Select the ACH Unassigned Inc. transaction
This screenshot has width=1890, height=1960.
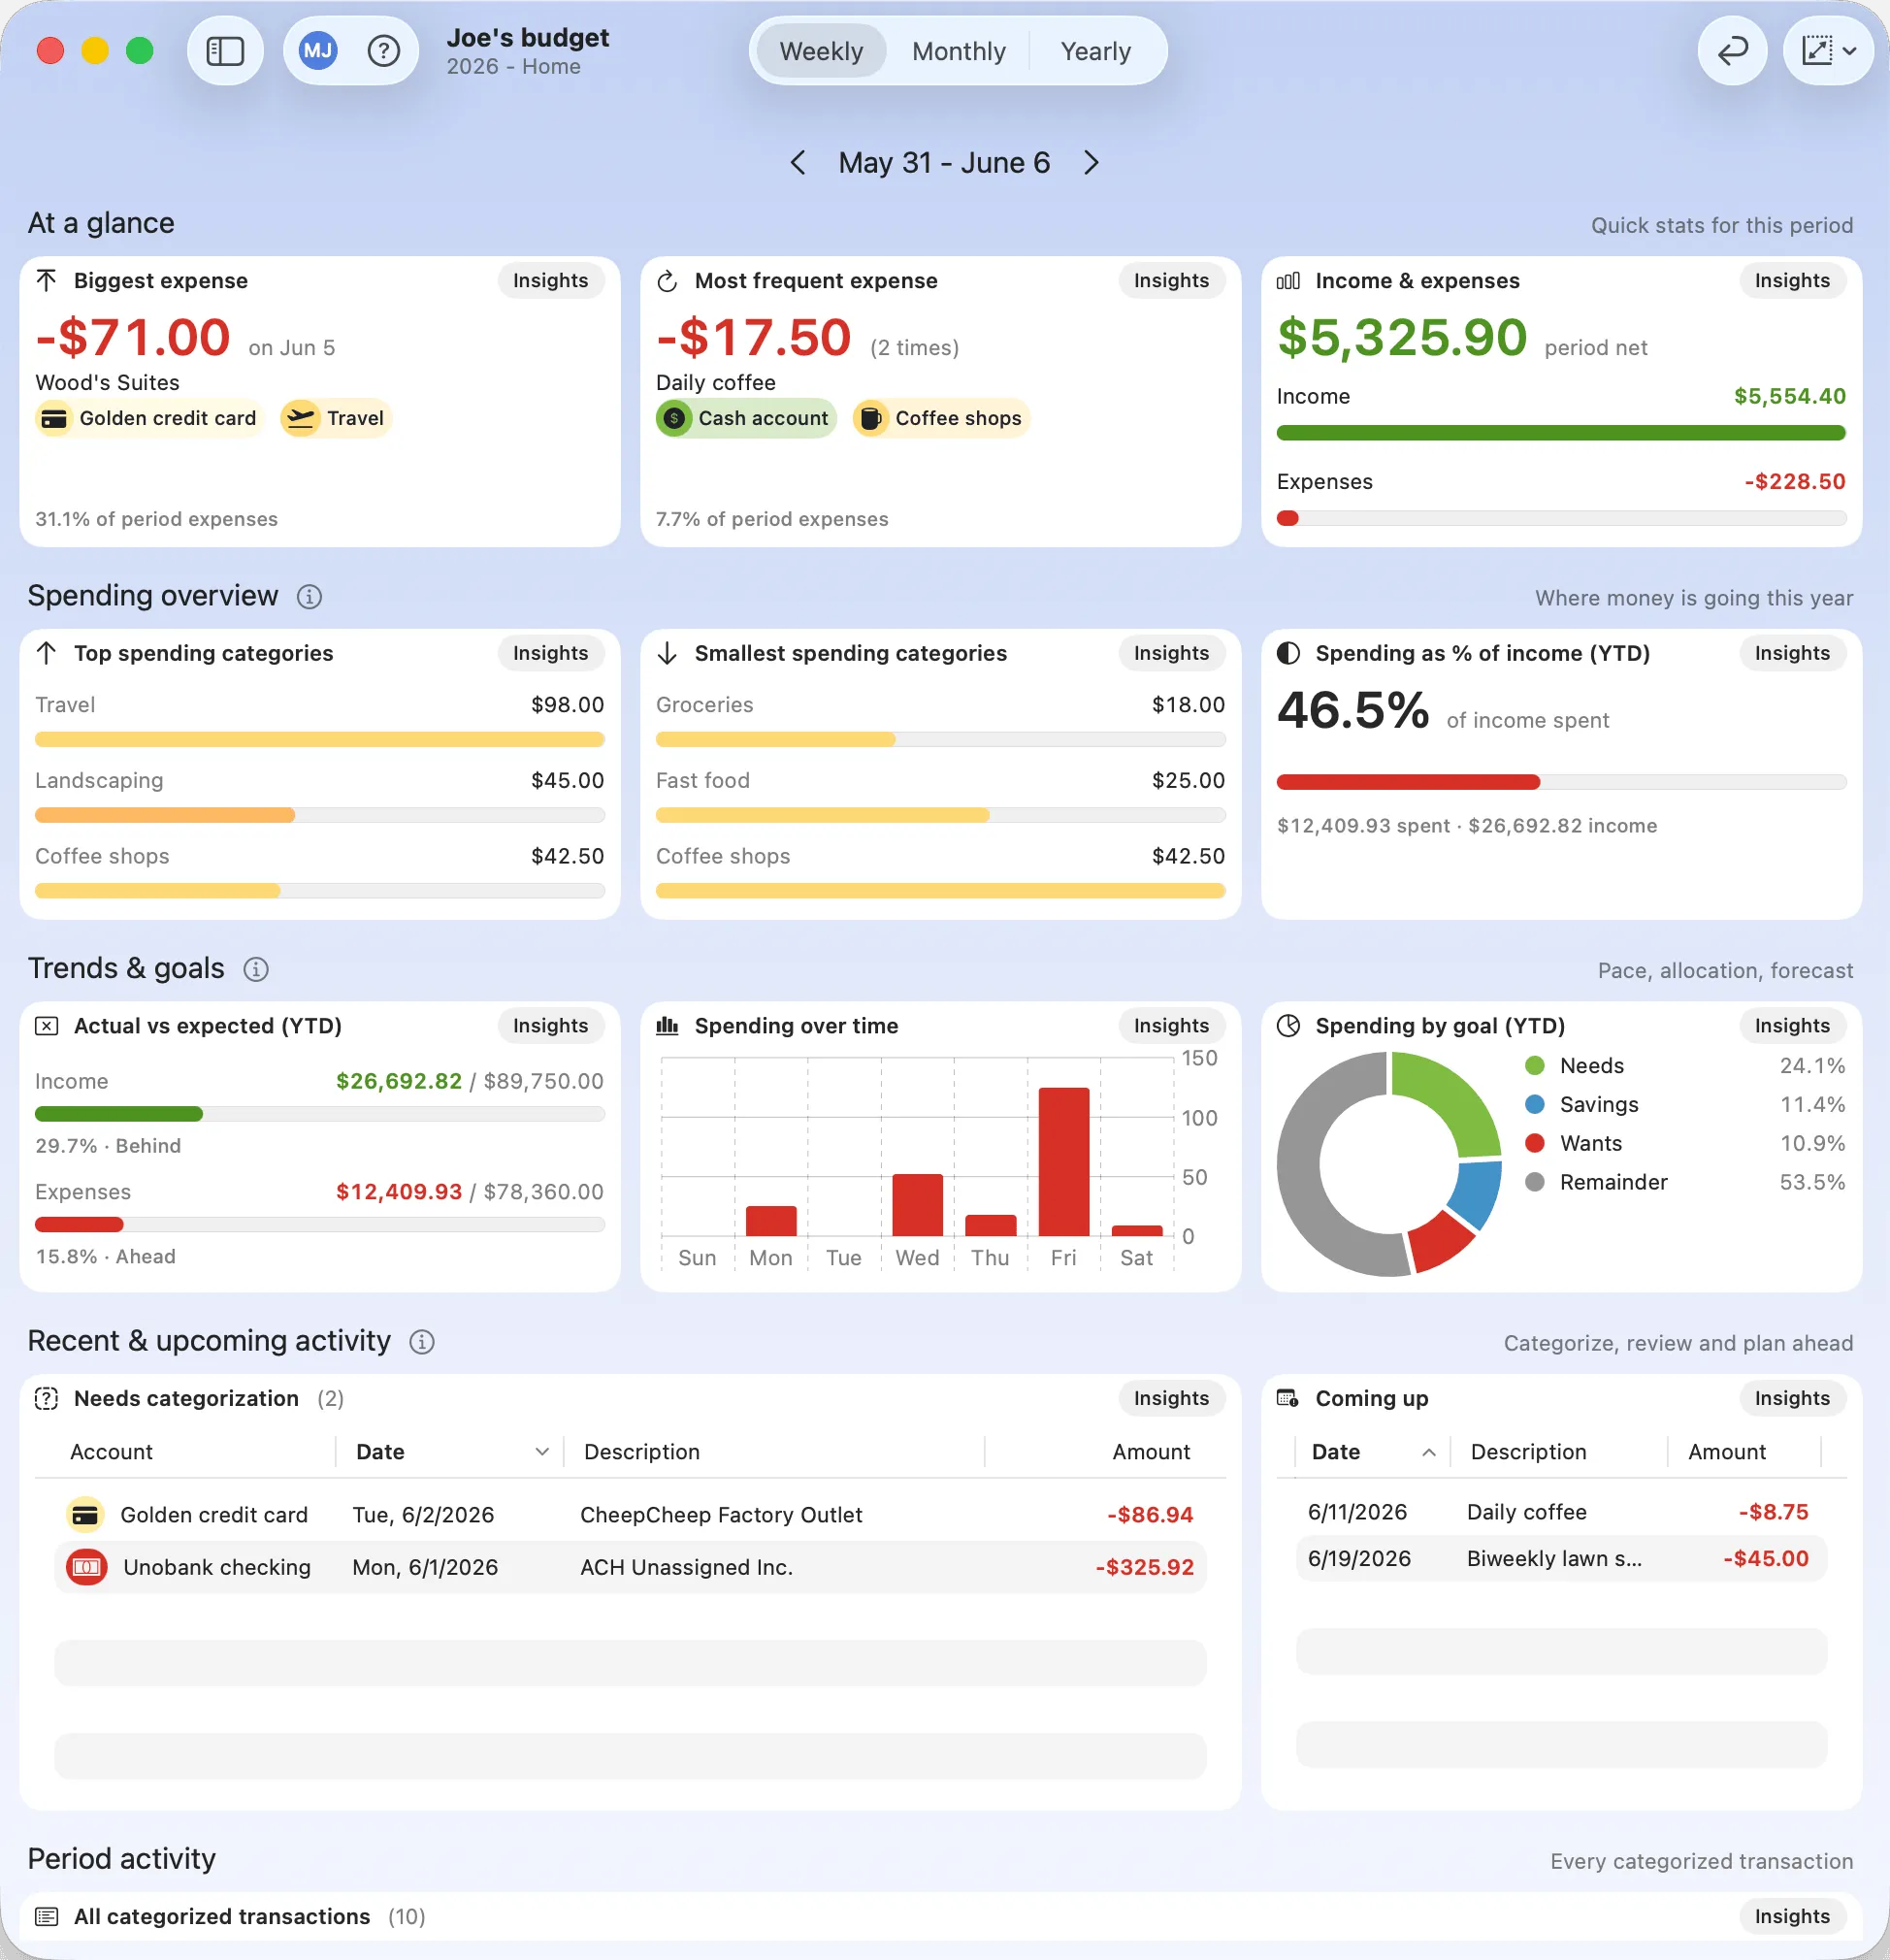pyautogui.click(x=630, y=1567)
